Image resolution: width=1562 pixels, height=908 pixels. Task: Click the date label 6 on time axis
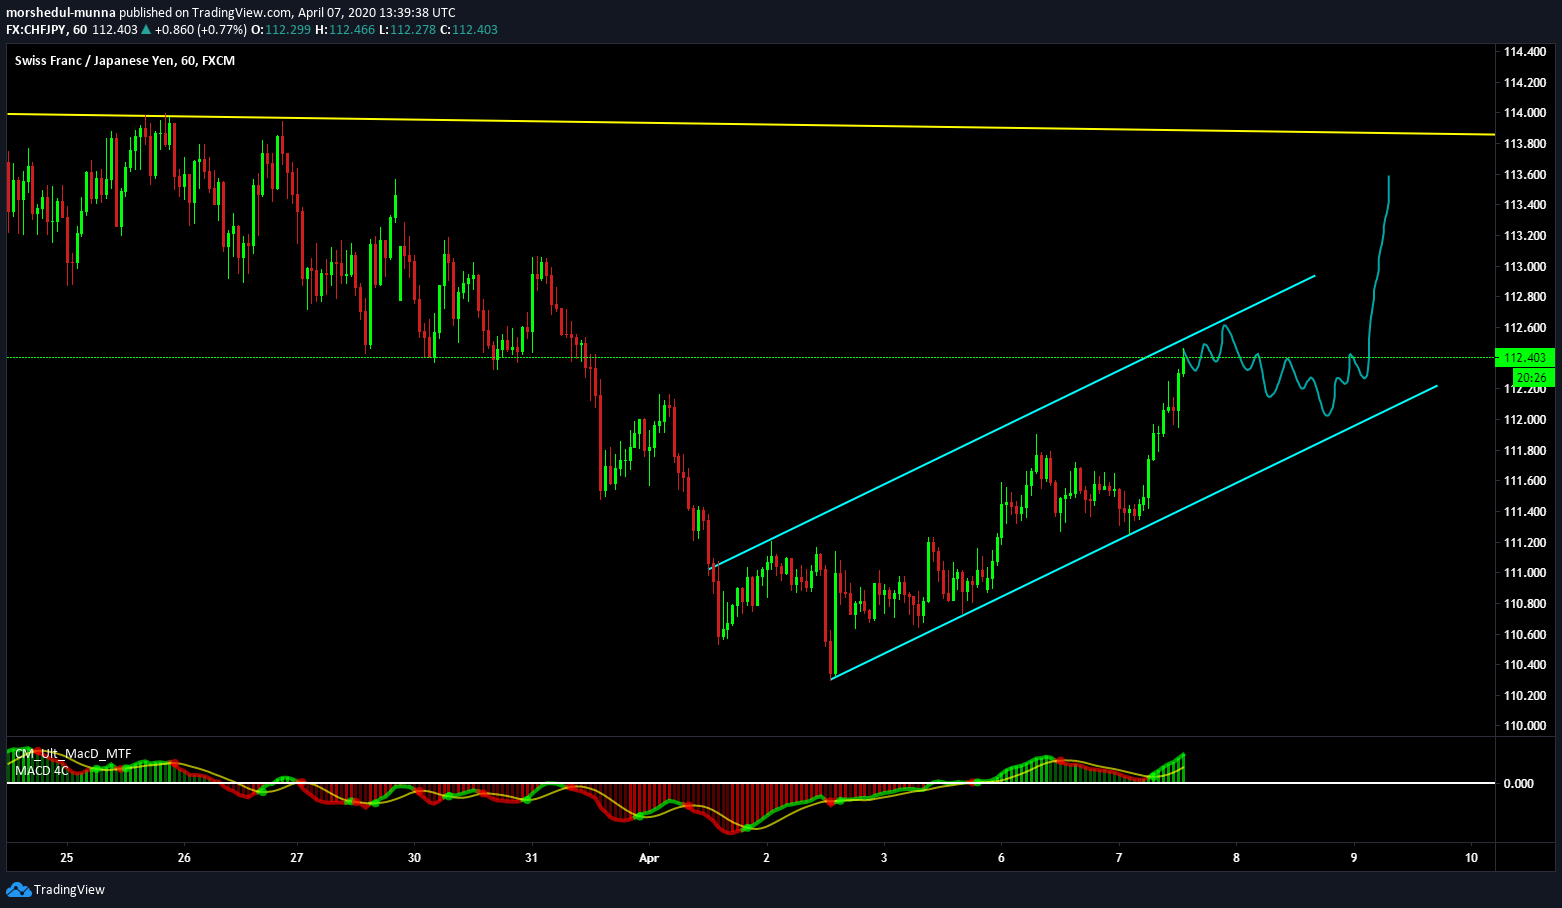1001,858
